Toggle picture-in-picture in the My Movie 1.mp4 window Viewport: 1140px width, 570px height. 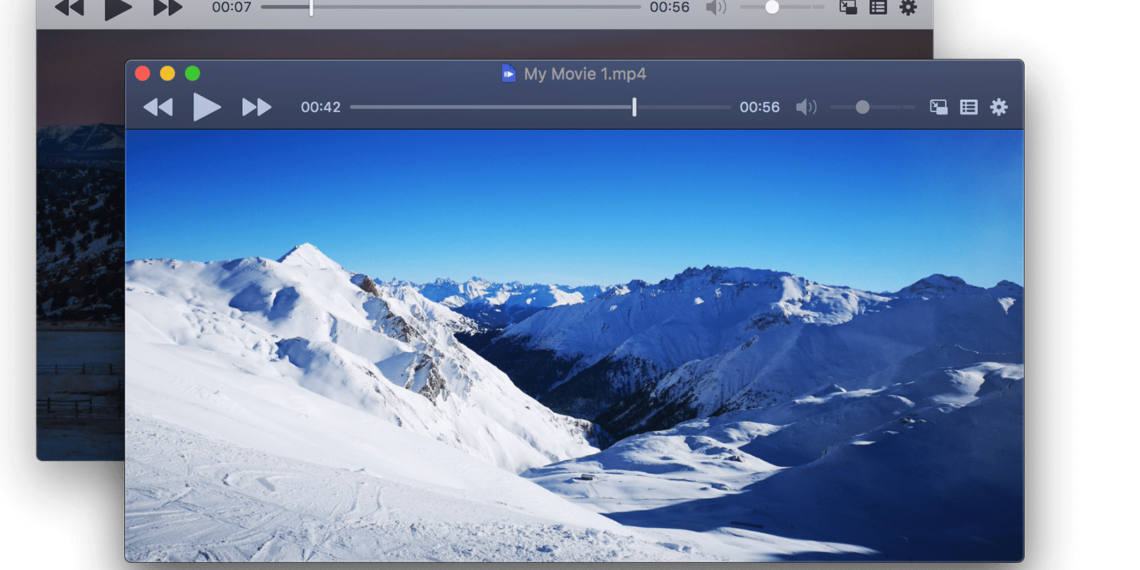pyautogui.click(x=938, y=107)
